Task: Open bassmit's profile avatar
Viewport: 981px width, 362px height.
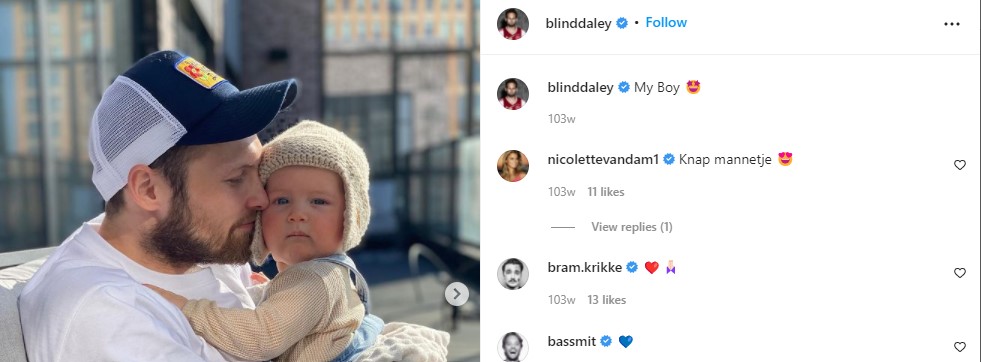Action: point(513,347)
